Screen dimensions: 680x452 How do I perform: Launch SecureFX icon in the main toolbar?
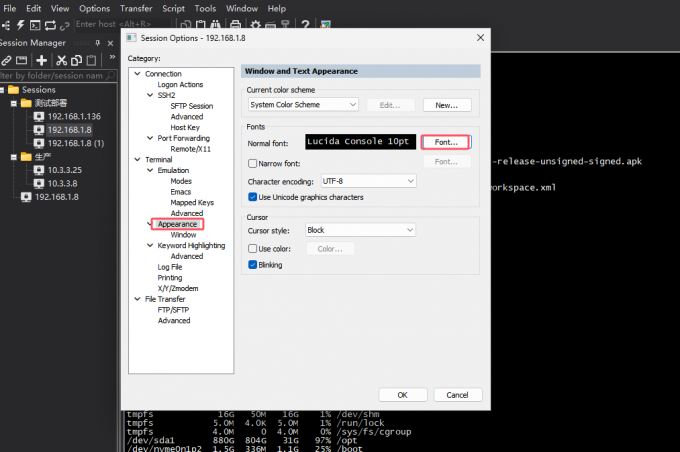tap(325, 25)
